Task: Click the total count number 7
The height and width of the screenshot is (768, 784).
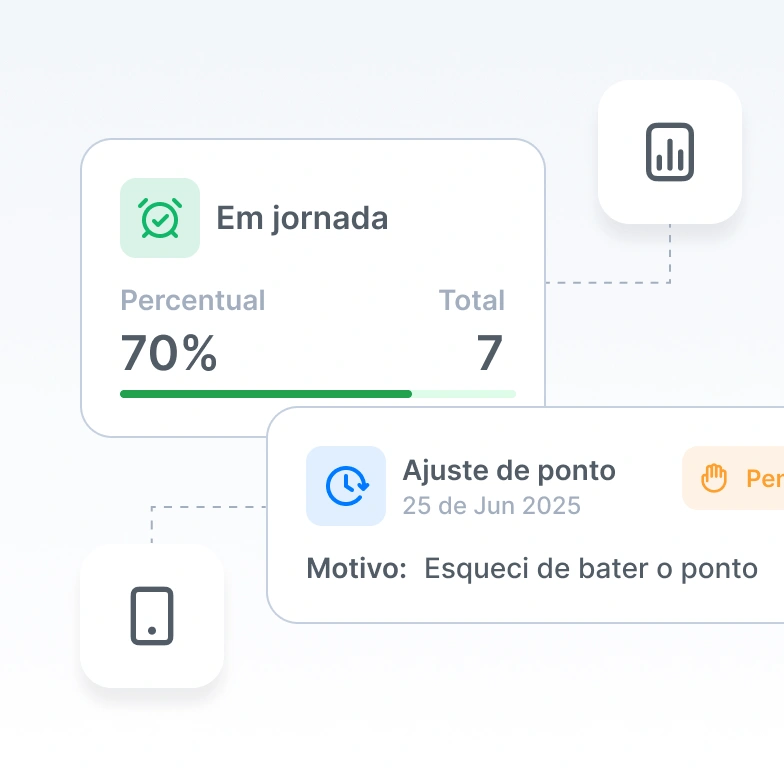Action: (489, 352)
